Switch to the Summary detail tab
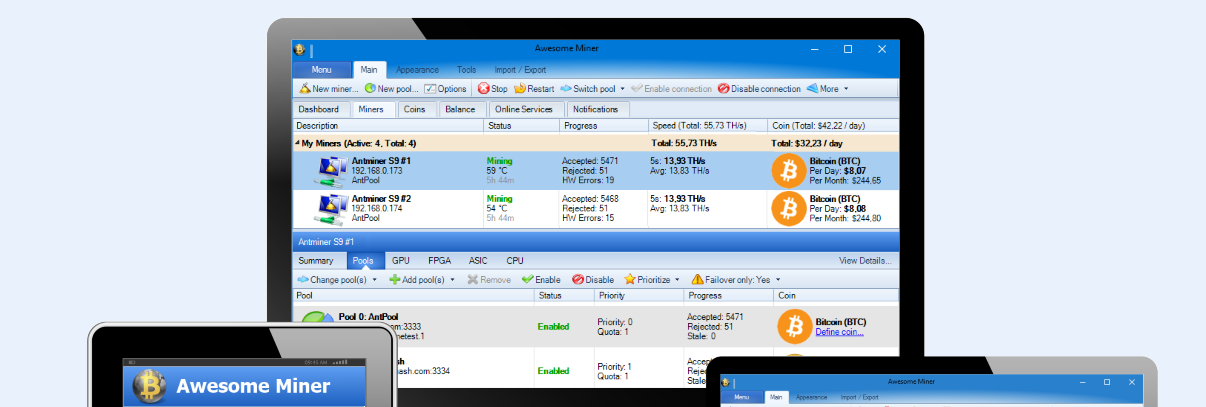The width and height of the screenshot is (1206, 407). tap(316, 260)
